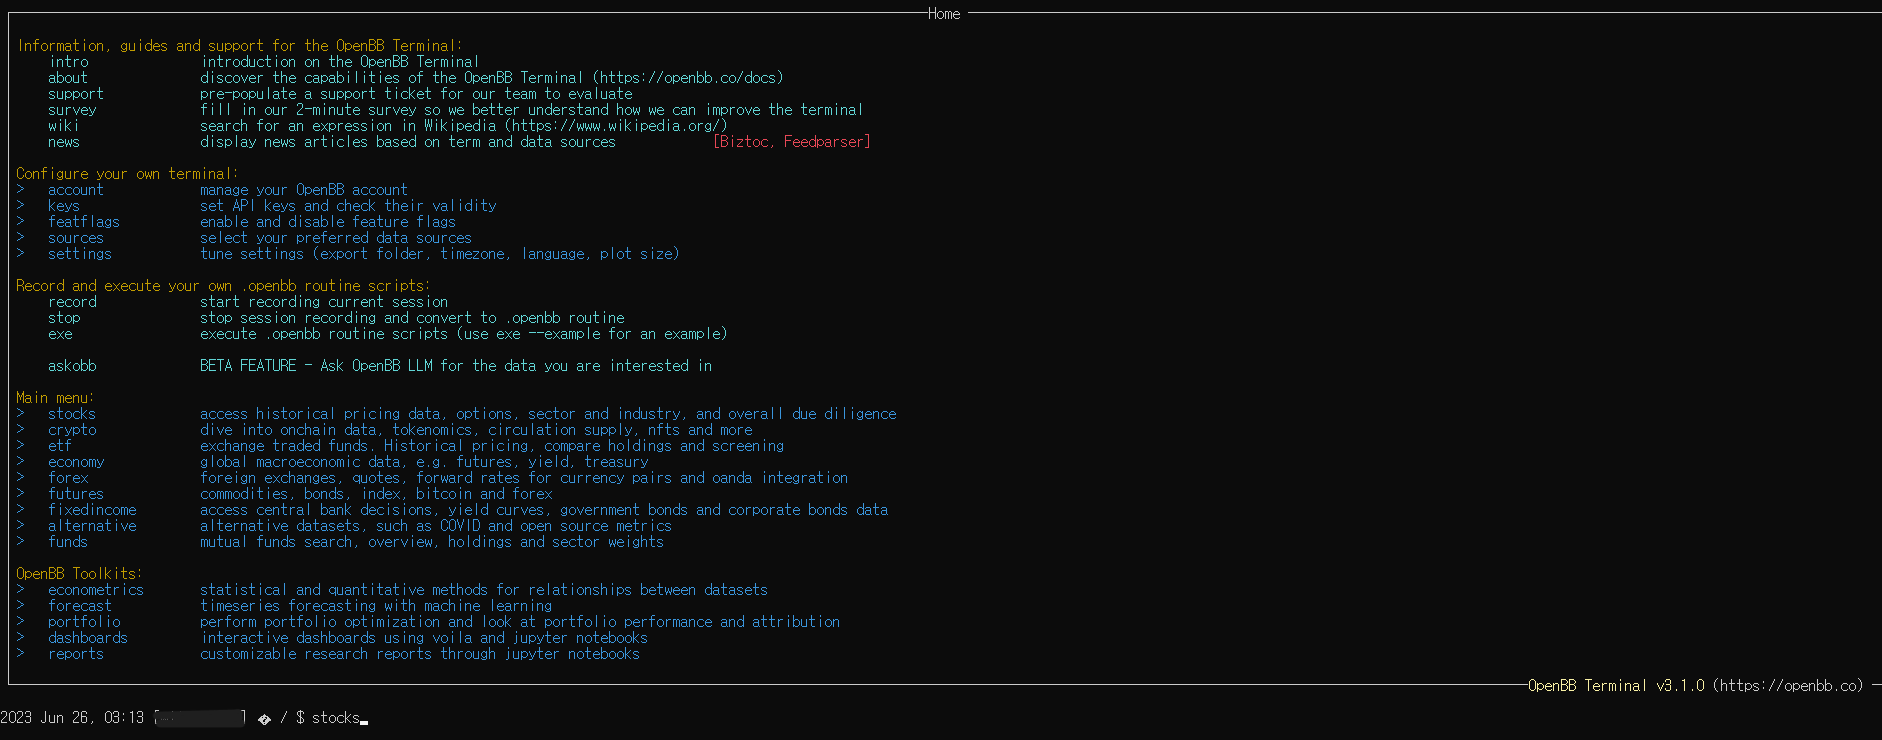Click the 'timeseries forecasting with machine learning' text
The height and width of the screenshot is (740, 1882).
(376, 606)
